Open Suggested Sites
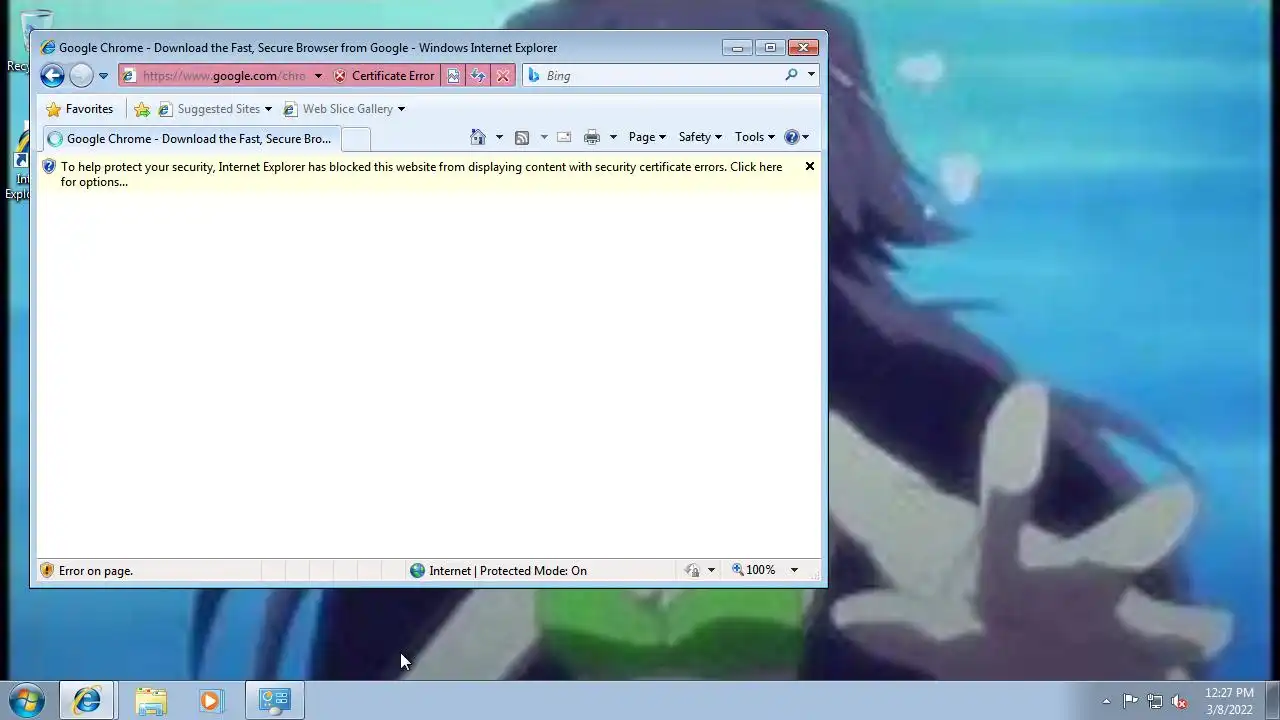 tap(215, 109)
